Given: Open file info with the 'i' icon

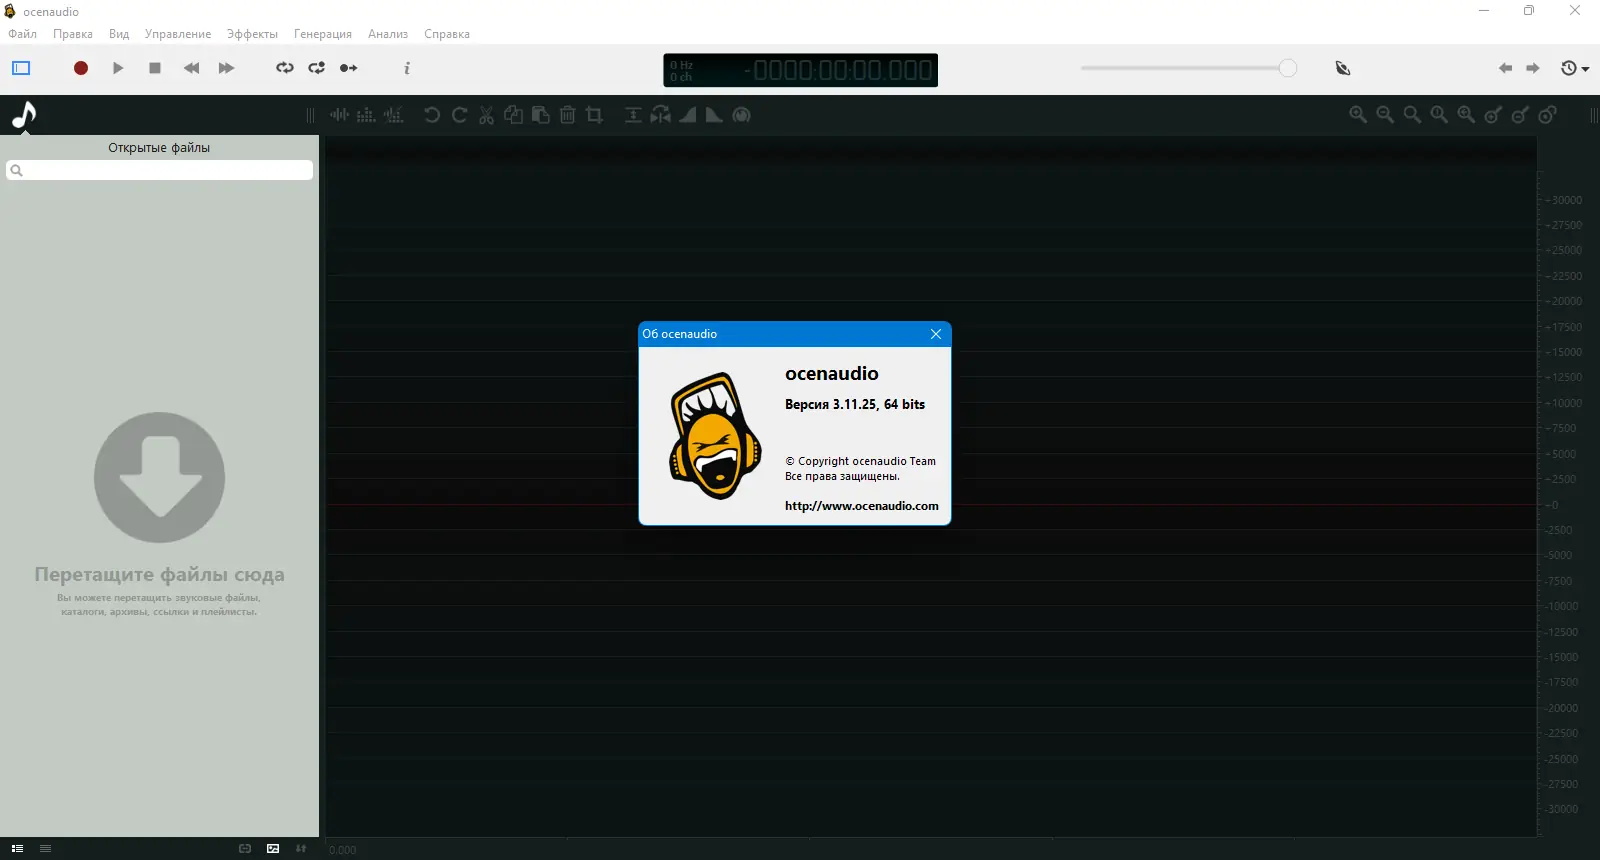Looking at the screenshot, I should 407,68.
